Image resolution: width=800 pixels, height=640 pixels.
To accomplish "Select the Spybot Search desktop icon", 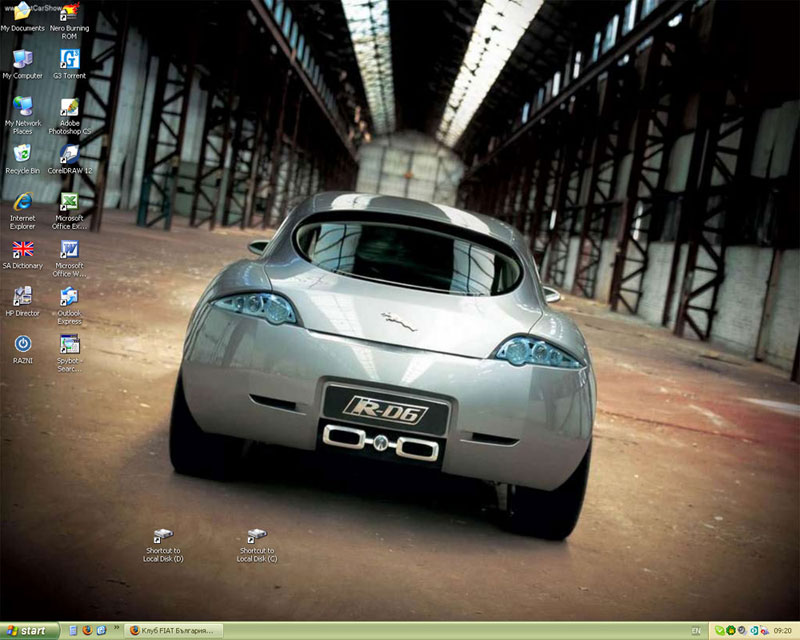I will pyautogui.click(x=69, y=344).
